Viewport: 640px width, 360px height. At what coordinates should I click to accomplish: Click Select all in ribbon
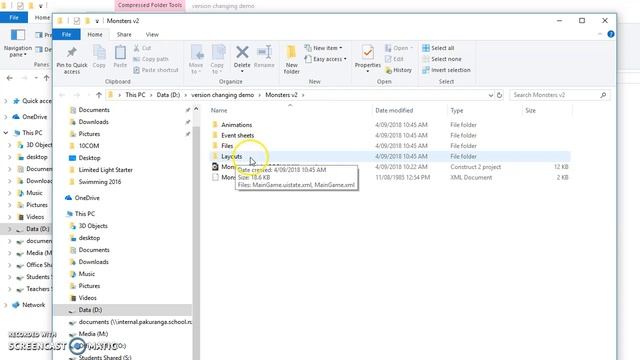coord(438,48)
